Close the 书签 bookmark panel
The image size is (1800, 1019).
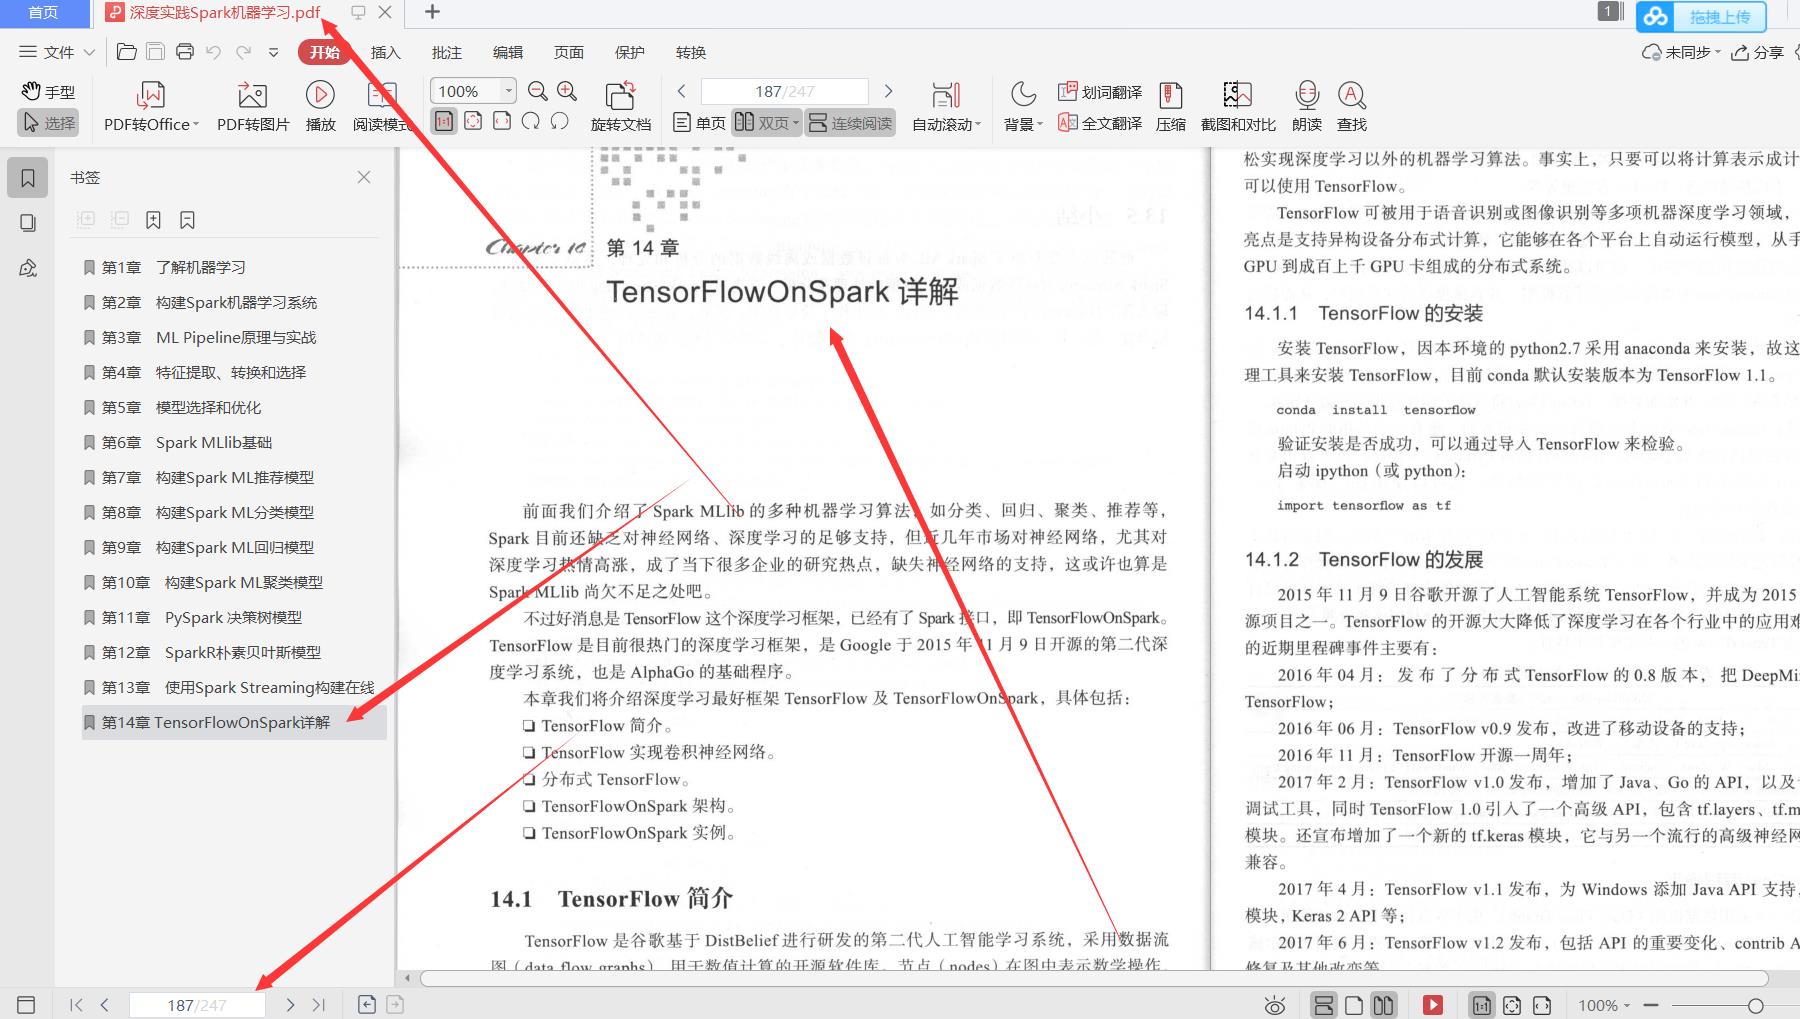pyautogui.click(x=364, y=177)
